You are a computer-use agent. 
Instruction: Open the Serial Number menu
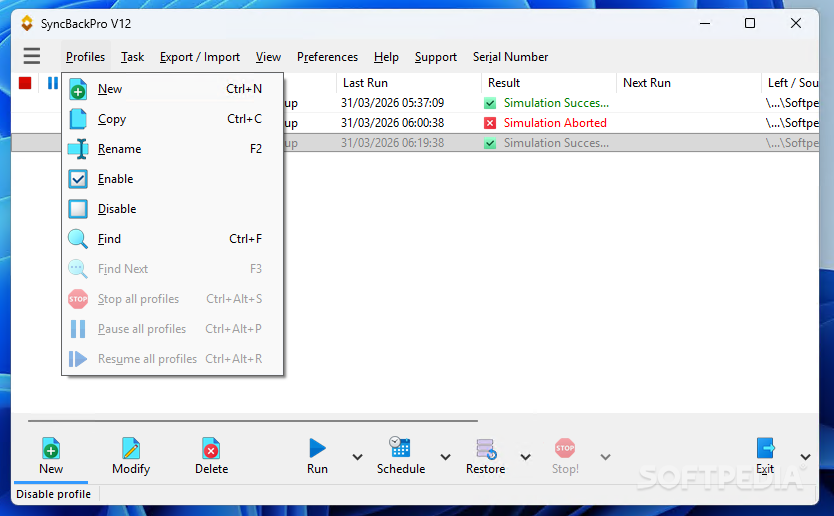click(x=510, y=57)
